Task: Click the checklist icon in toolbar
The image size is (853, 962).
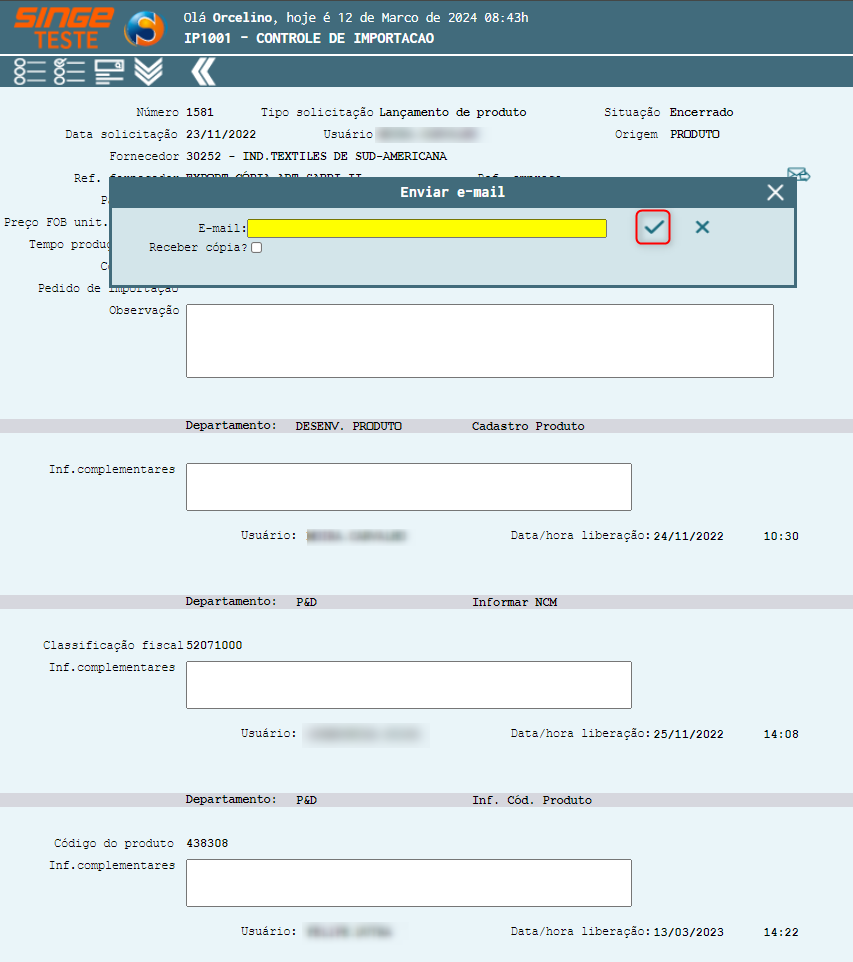Action: point(69,71)
